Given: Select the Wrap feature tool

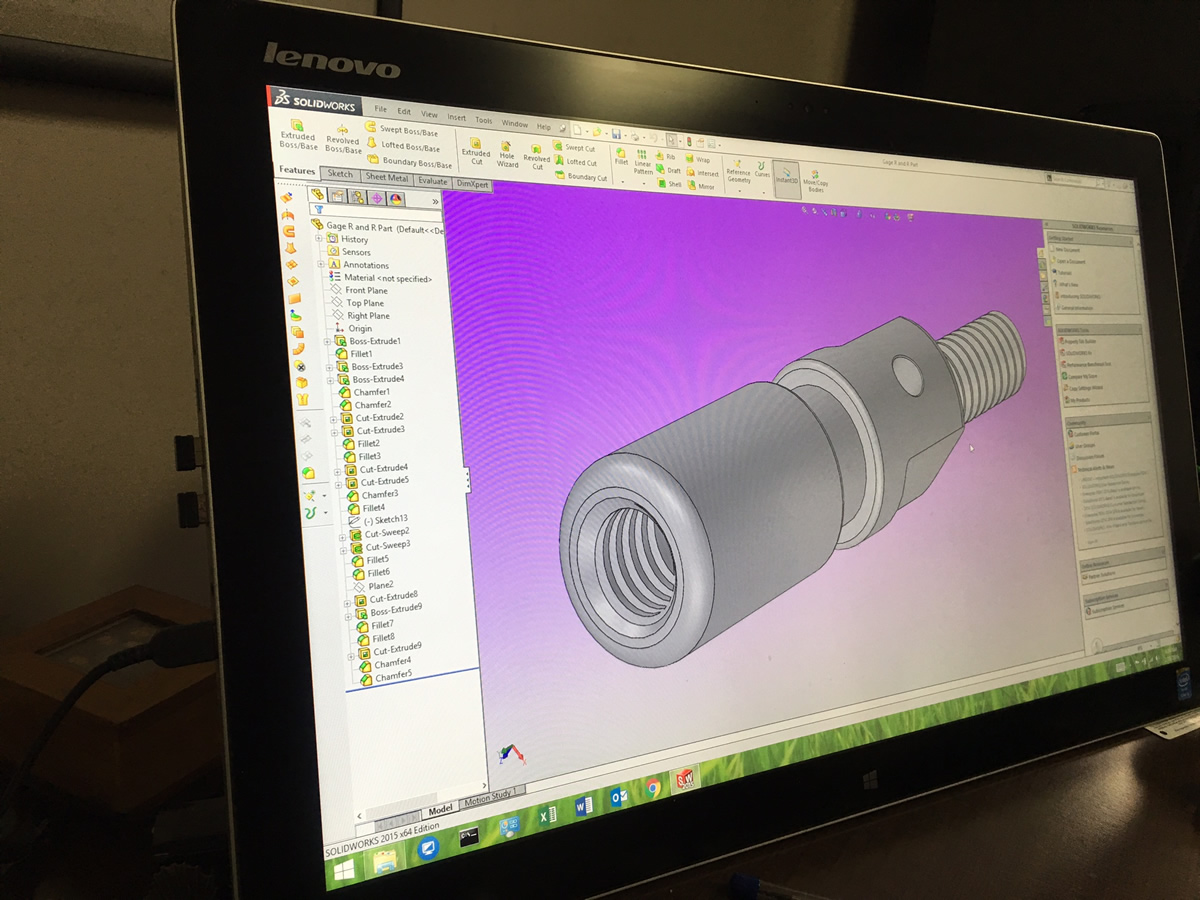Looking at the screenshot, I should pyautogui.click(x=697, y=160).
